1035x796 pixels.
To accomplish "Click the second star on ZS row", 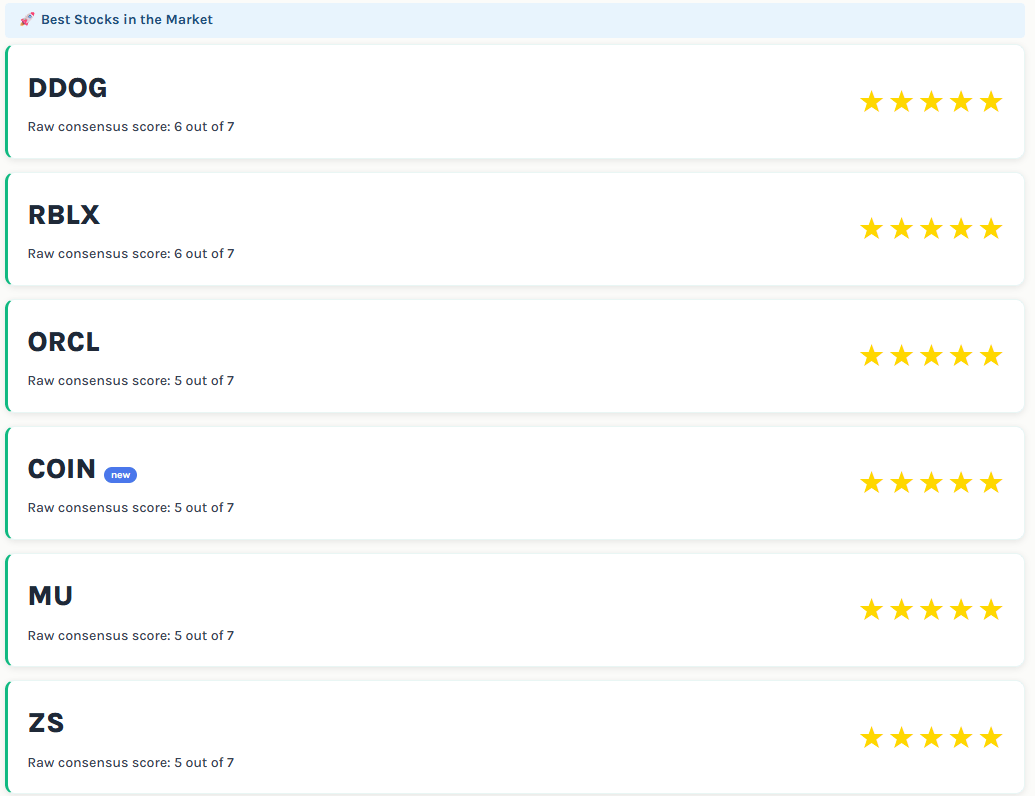I will tap(902, 737).
